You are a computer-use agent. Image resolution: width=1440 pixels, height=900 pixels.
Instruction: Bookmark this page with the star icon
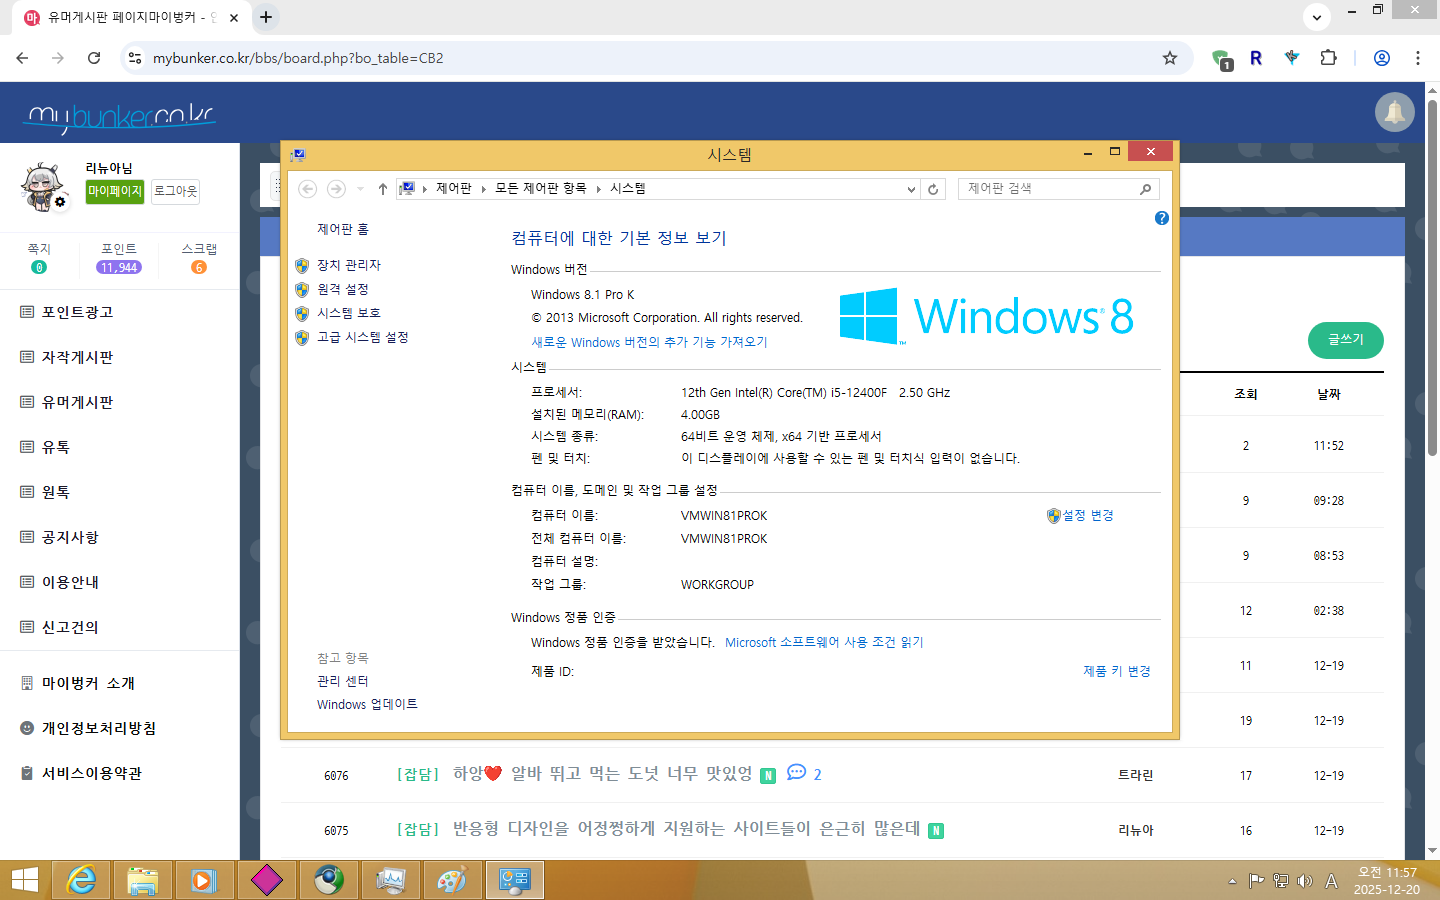point(1169,58)
